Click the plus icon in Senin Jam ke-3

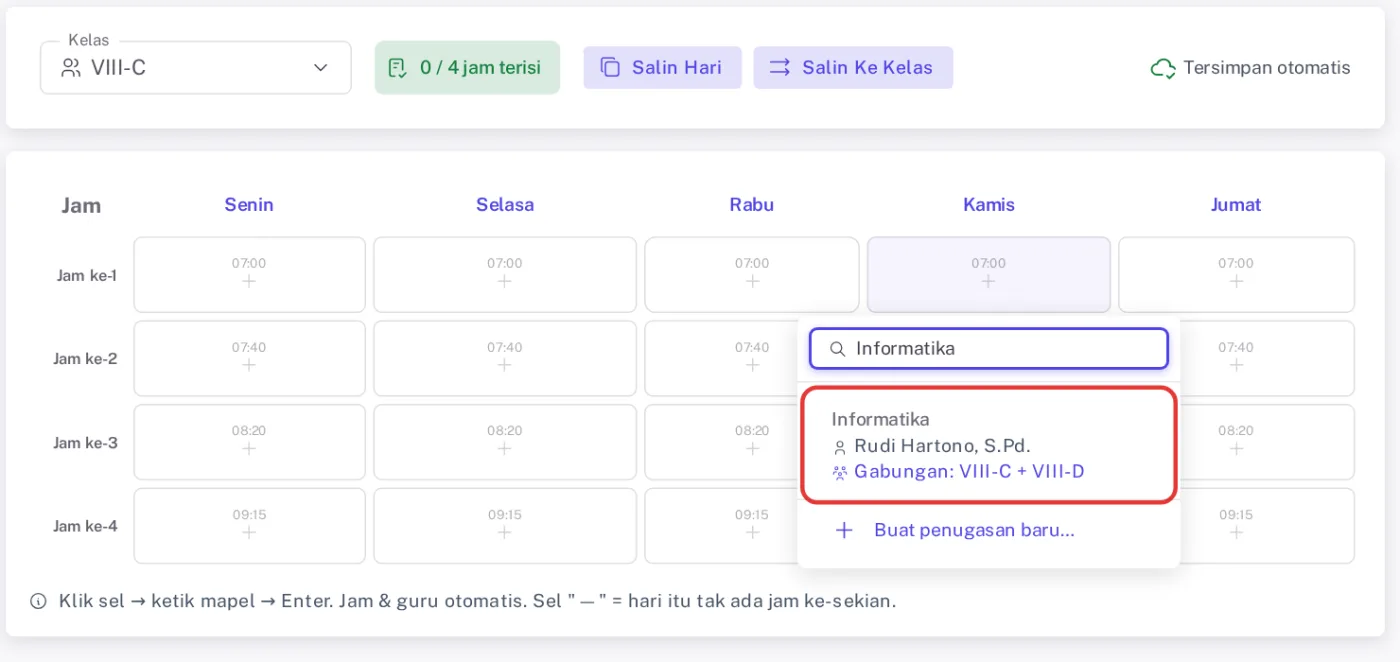(249, 449)
